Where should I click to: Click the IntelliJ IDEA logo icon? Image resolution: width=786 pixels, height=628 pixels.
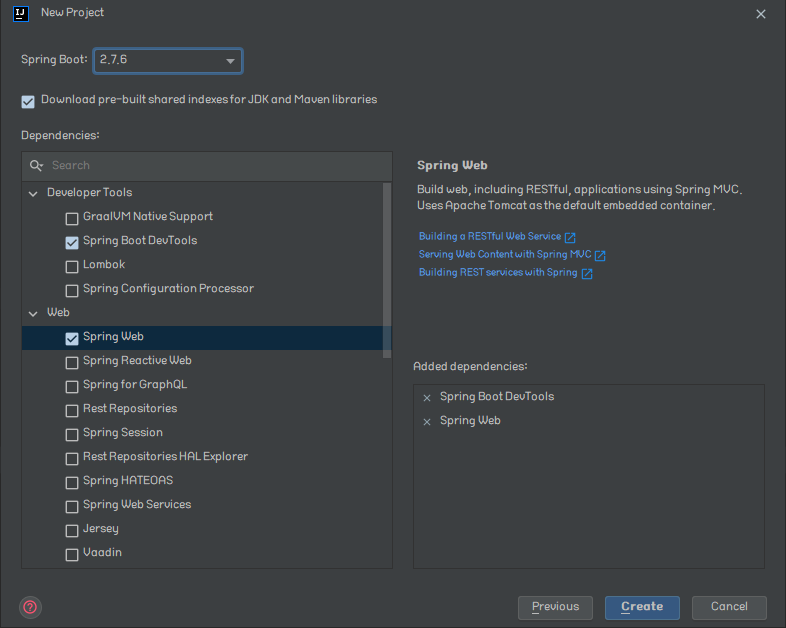[x=21, y=14]
